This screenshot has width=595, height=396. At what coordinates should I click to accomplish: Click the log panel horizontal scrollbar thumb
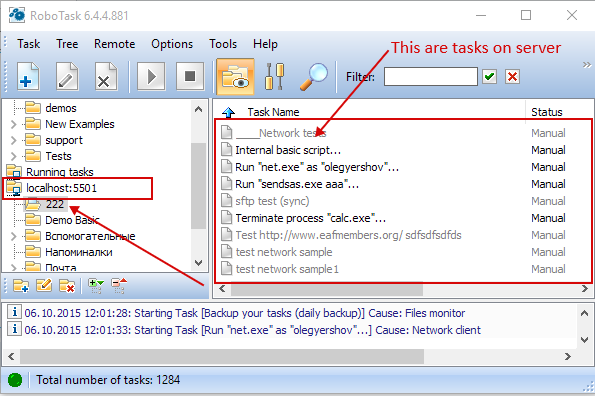(222, 357)
